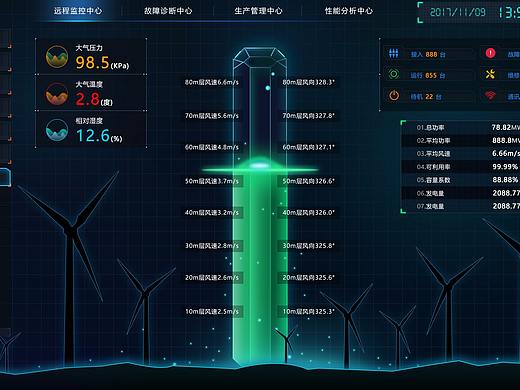Image resolution: width=520 pixels, height=390 pixels.
Task: Switch to the 故障诊断中心 tab
Action: coord(168,11)
